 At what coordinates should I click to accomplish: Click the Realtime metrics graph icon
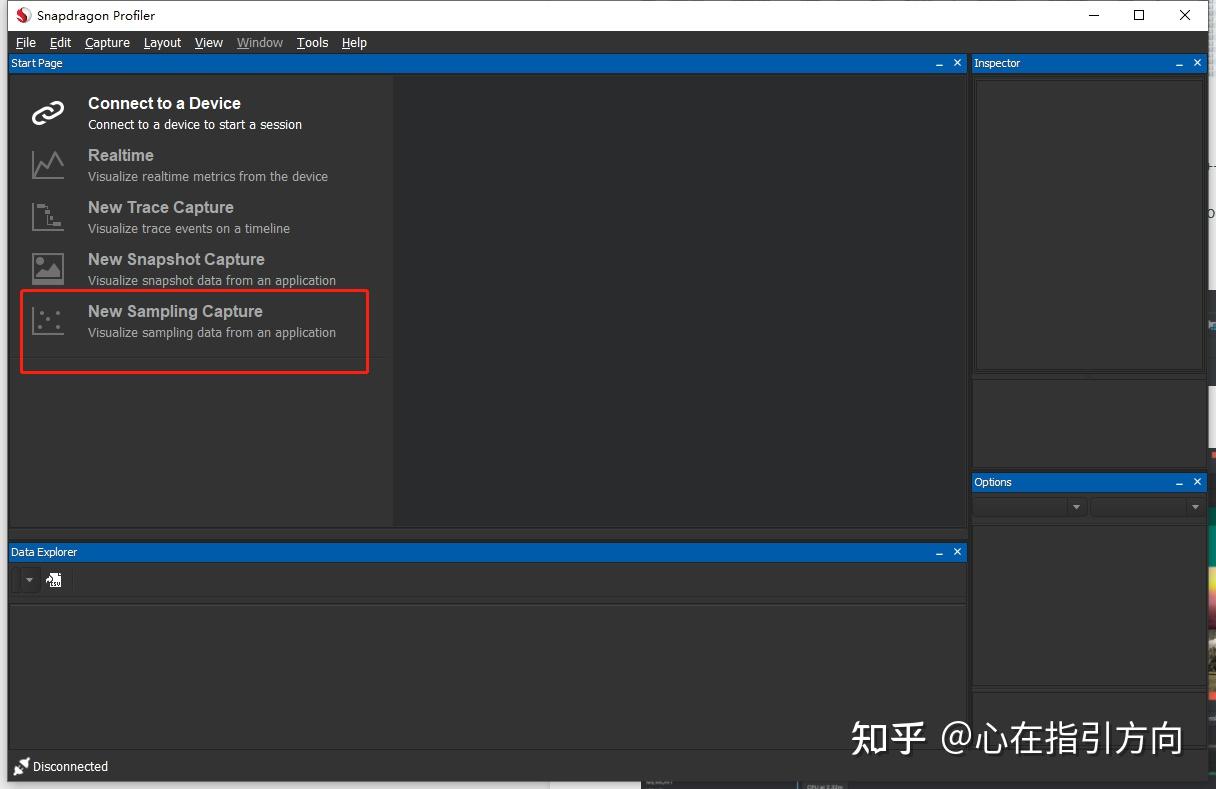click(x=47, y=164)
